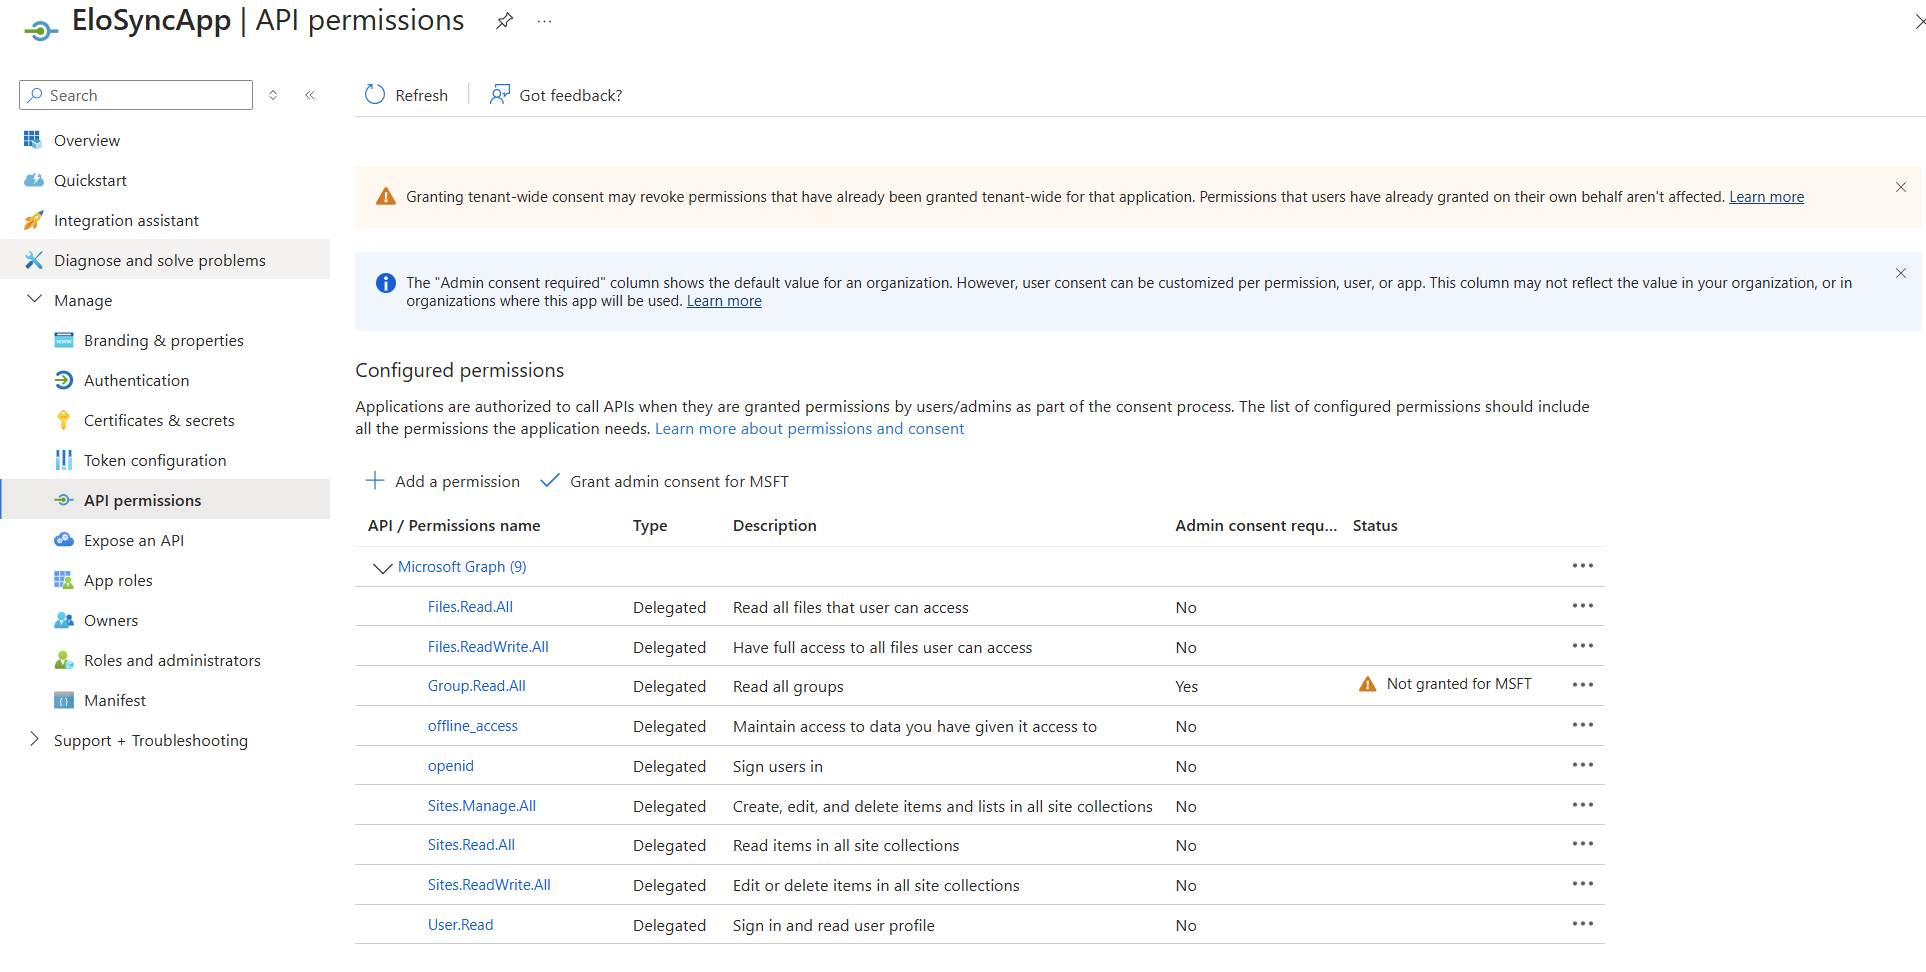The height and width of the screenshot is (972, 1926).
Task: Click the Not granted for MSFT status
Action: coord(1445,684)
